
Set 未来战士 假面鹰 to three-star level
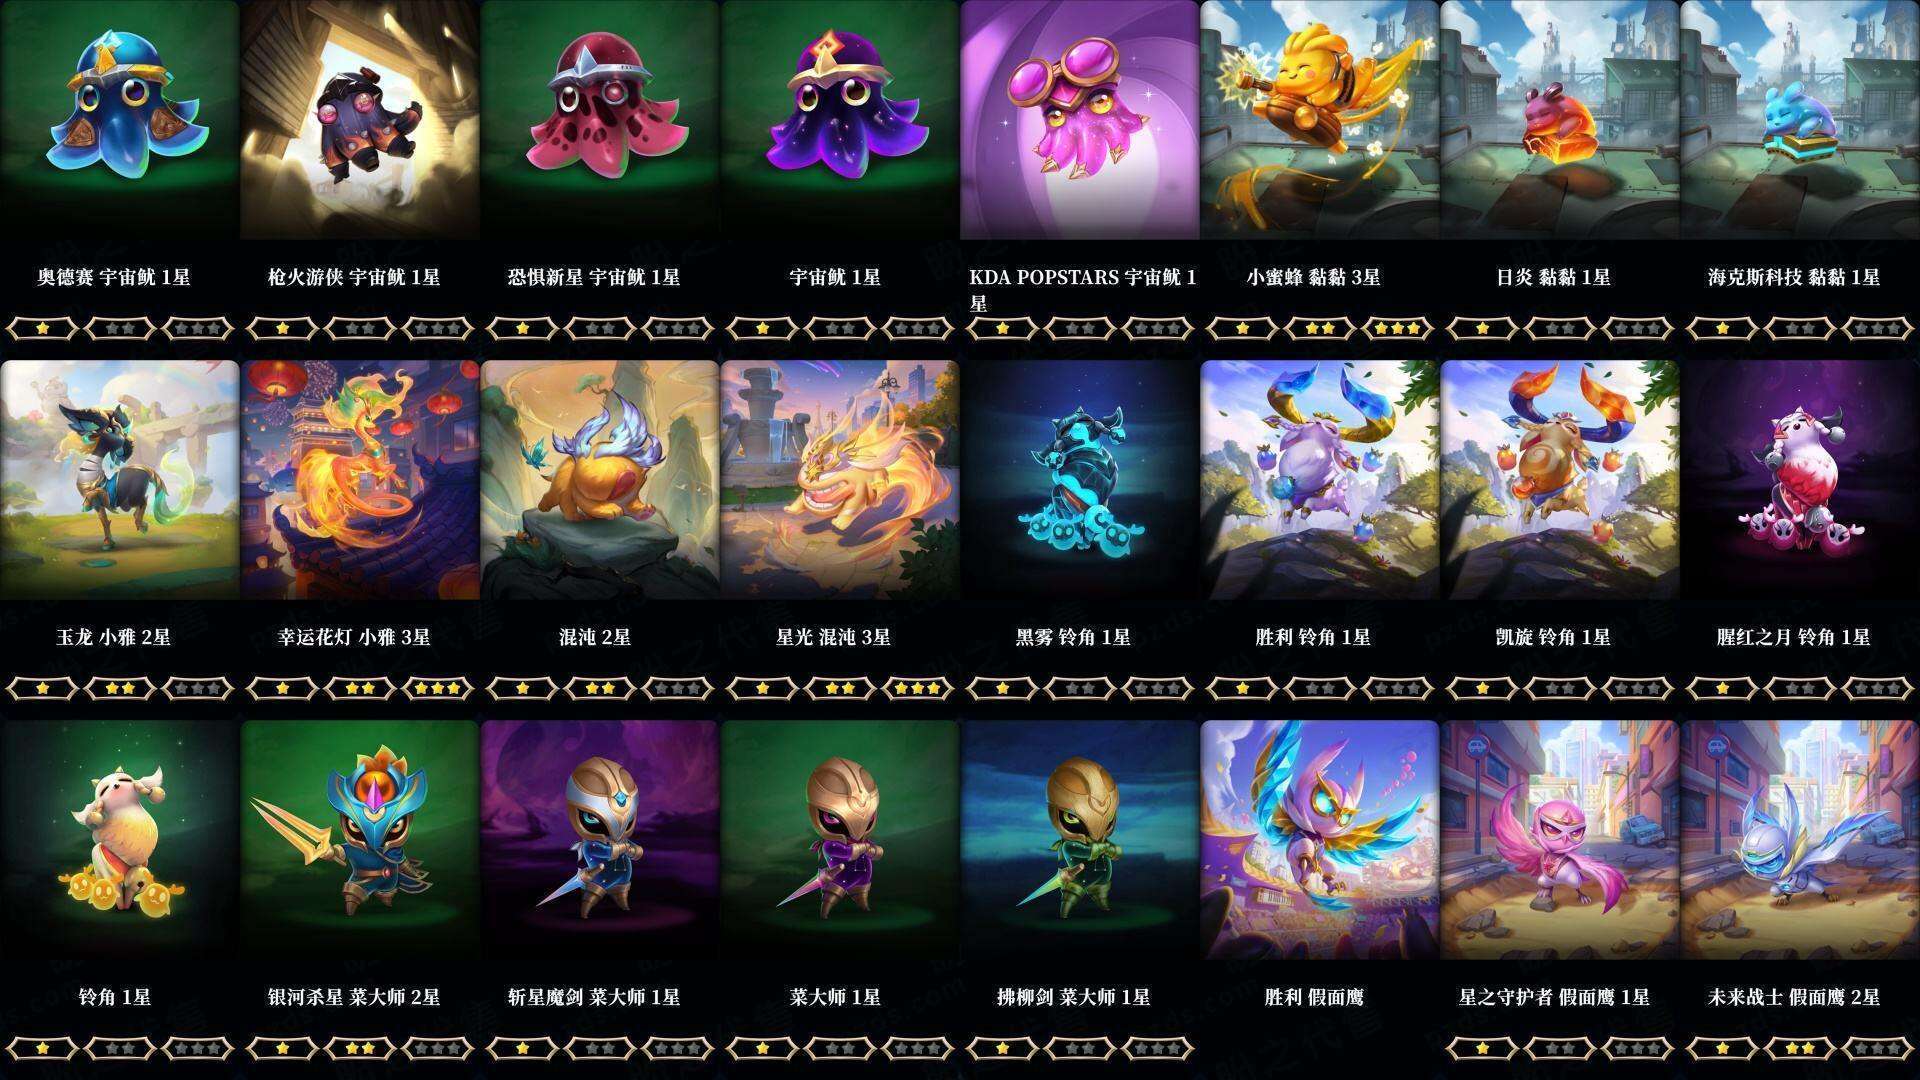pos(1877,1048)
